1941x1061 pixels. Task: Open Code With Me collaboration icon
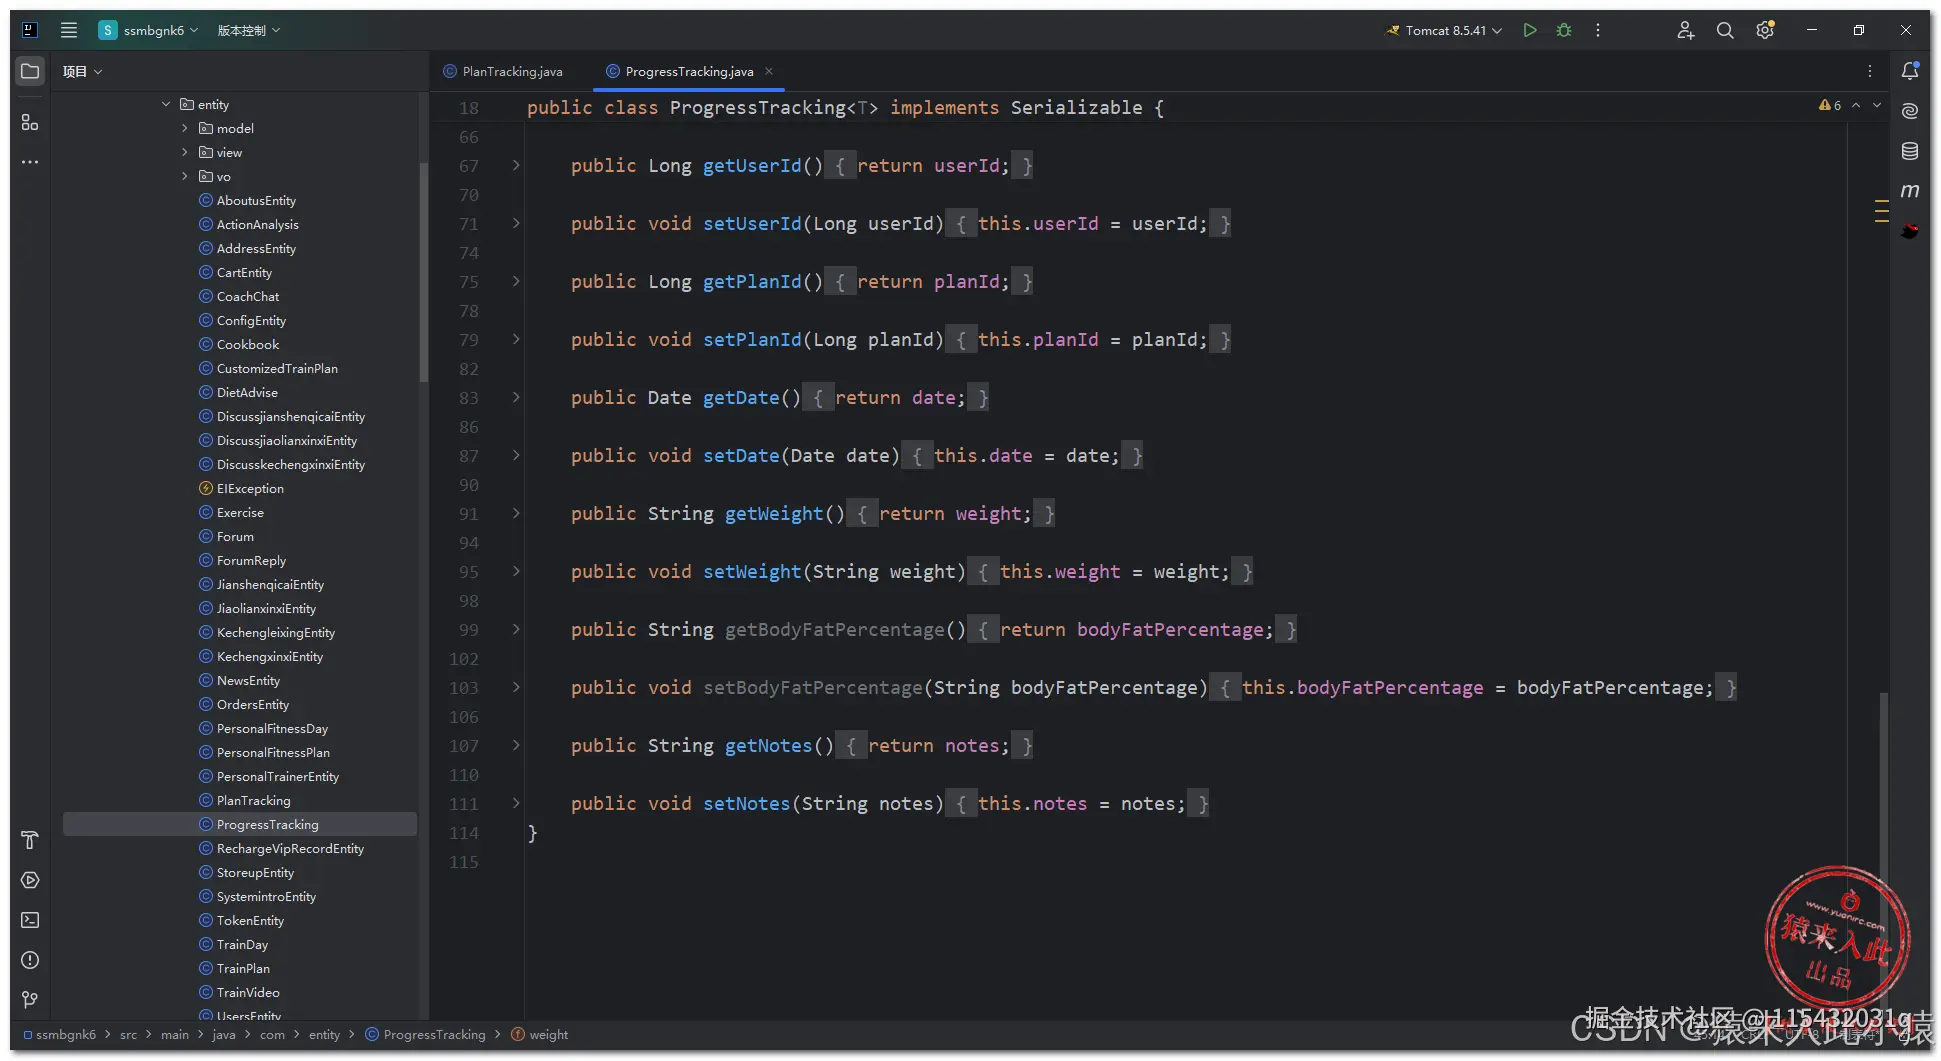pos(1685,30)
